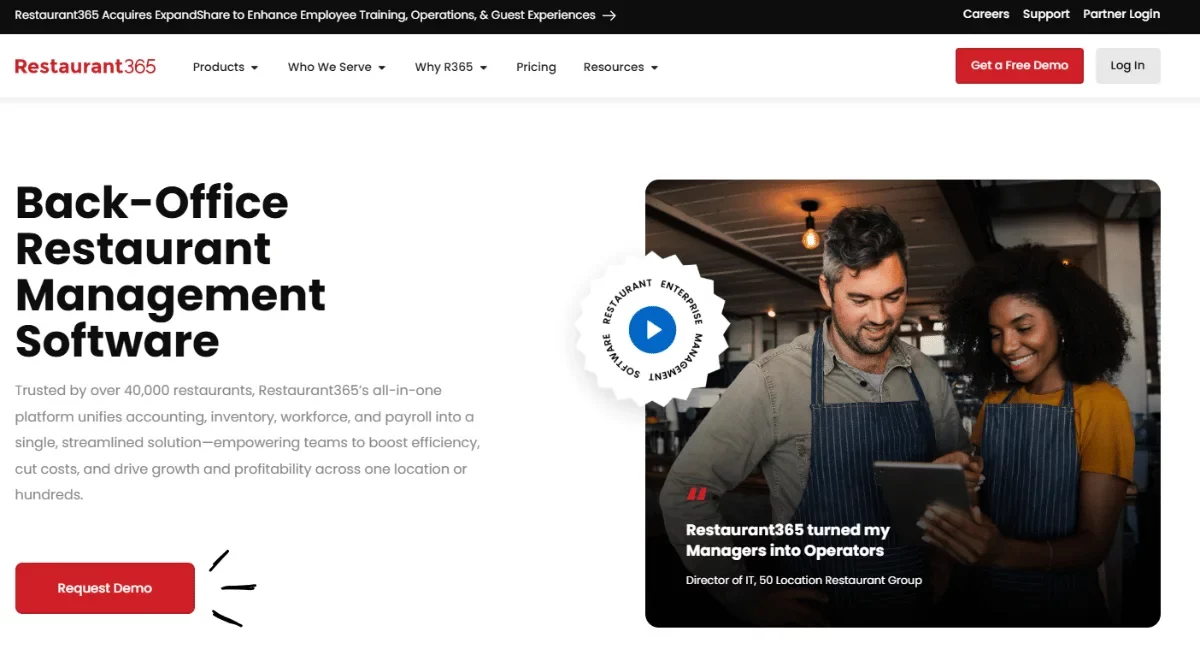Click the Log In button

coord(1128,65)
